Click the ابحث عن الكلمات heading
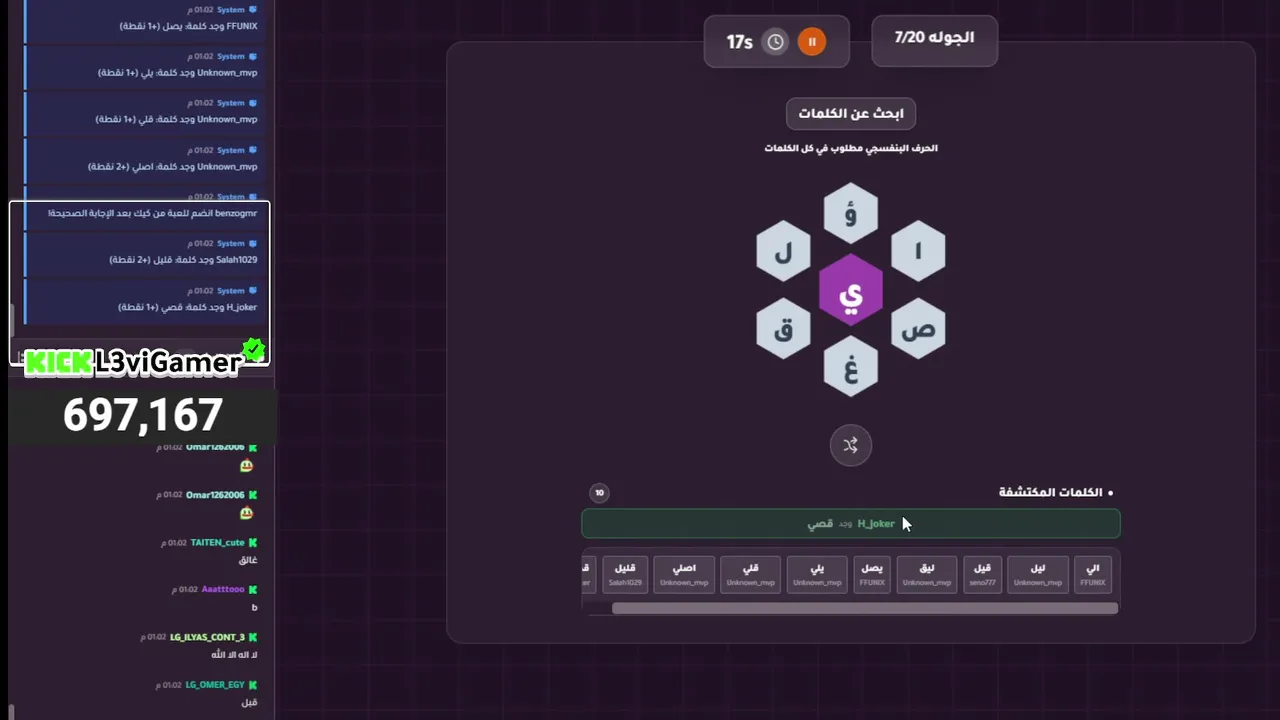Screen dimensions: 1280x720 [851, 113]
